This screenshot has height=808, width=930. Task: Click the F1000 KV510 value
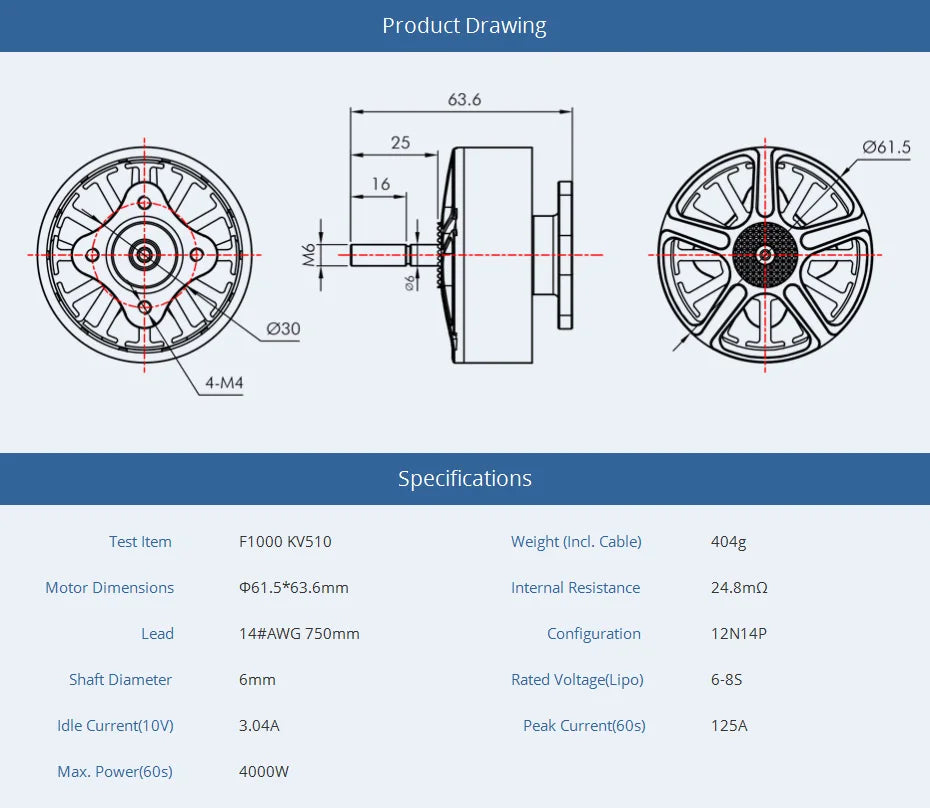tap(285, 542)
